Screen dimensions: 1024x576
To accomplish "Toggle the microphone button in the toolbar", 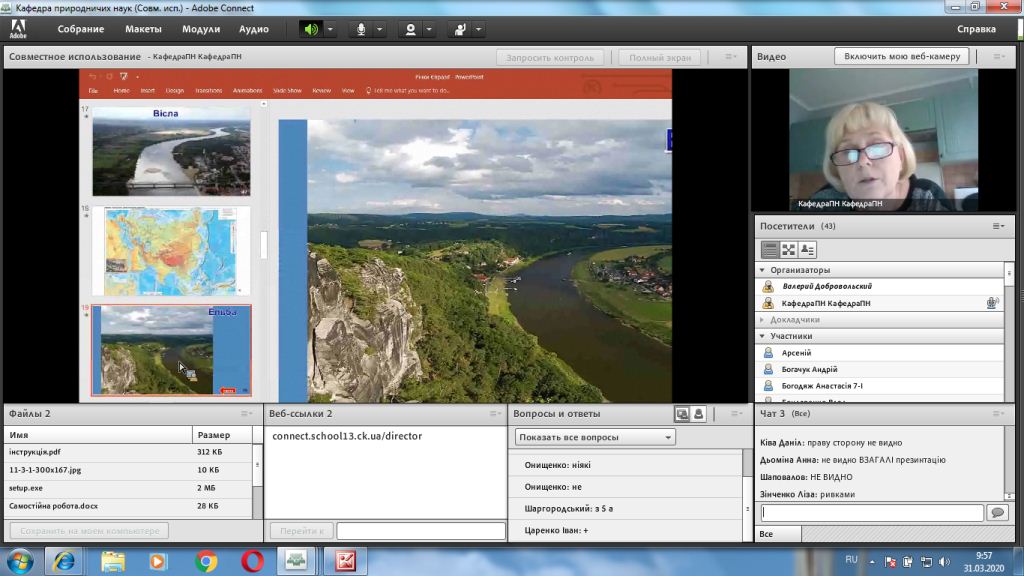I will (360, 29).
